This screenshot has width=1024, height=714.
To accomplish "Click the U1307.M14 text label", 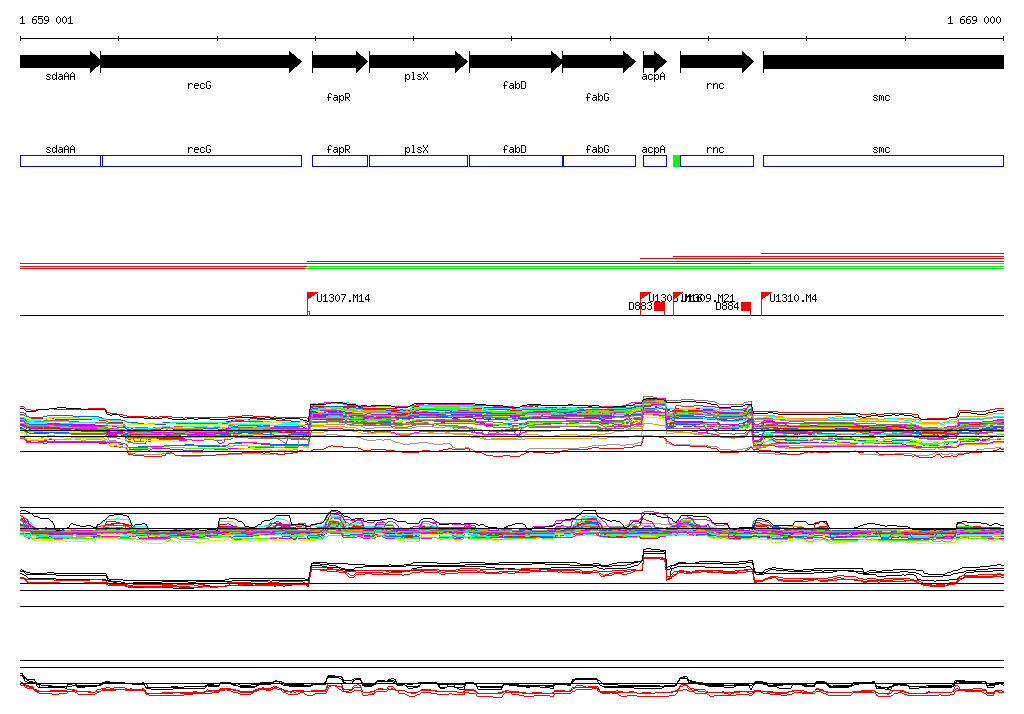I will [x=343, y=299].
